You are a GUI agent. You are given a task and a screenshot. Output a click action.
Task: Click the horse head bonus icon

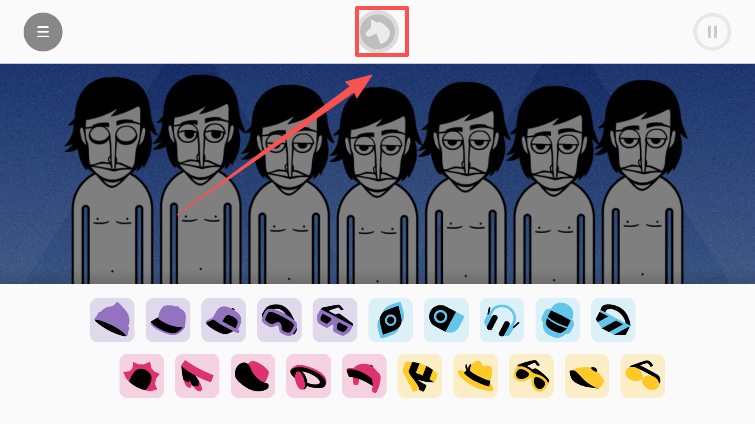click(378, 32)
